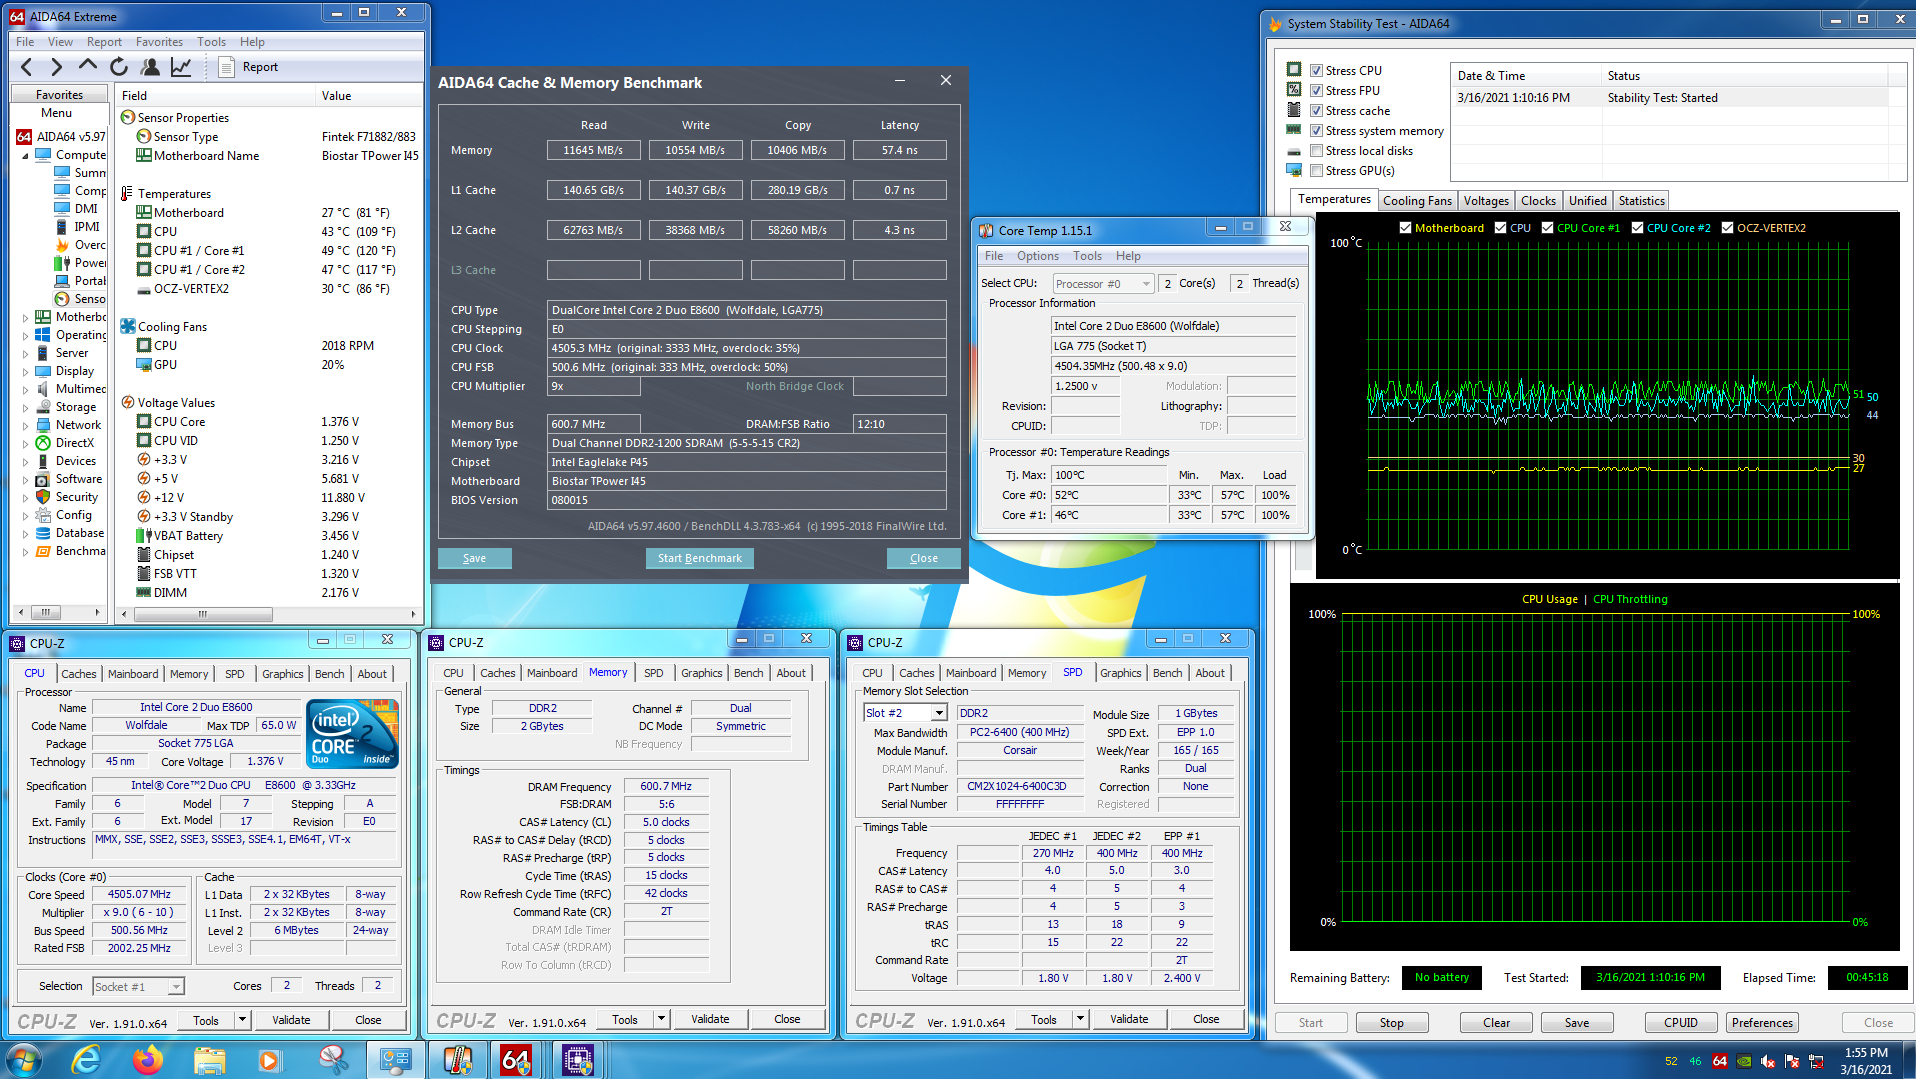Toggle the OCZ-VERTEX2 graph checkbox

(1727, 228)
